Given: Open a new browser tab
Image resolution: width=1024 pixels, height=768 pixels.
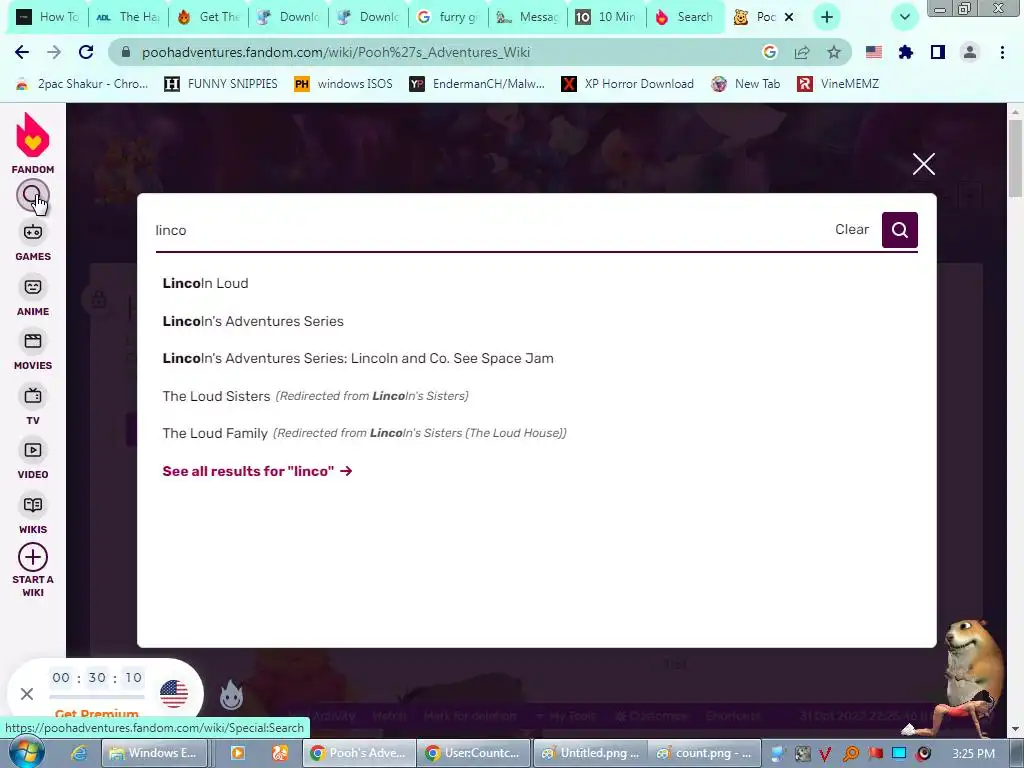Looking at the screenshot, I should click(x=827, y=17).
